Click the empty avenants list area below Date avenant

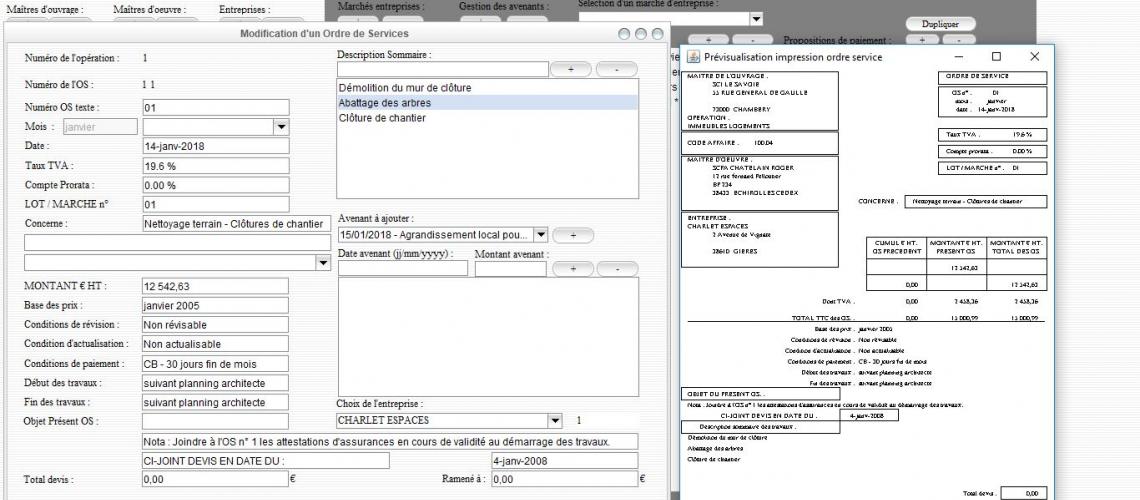[x=488, y=336]
